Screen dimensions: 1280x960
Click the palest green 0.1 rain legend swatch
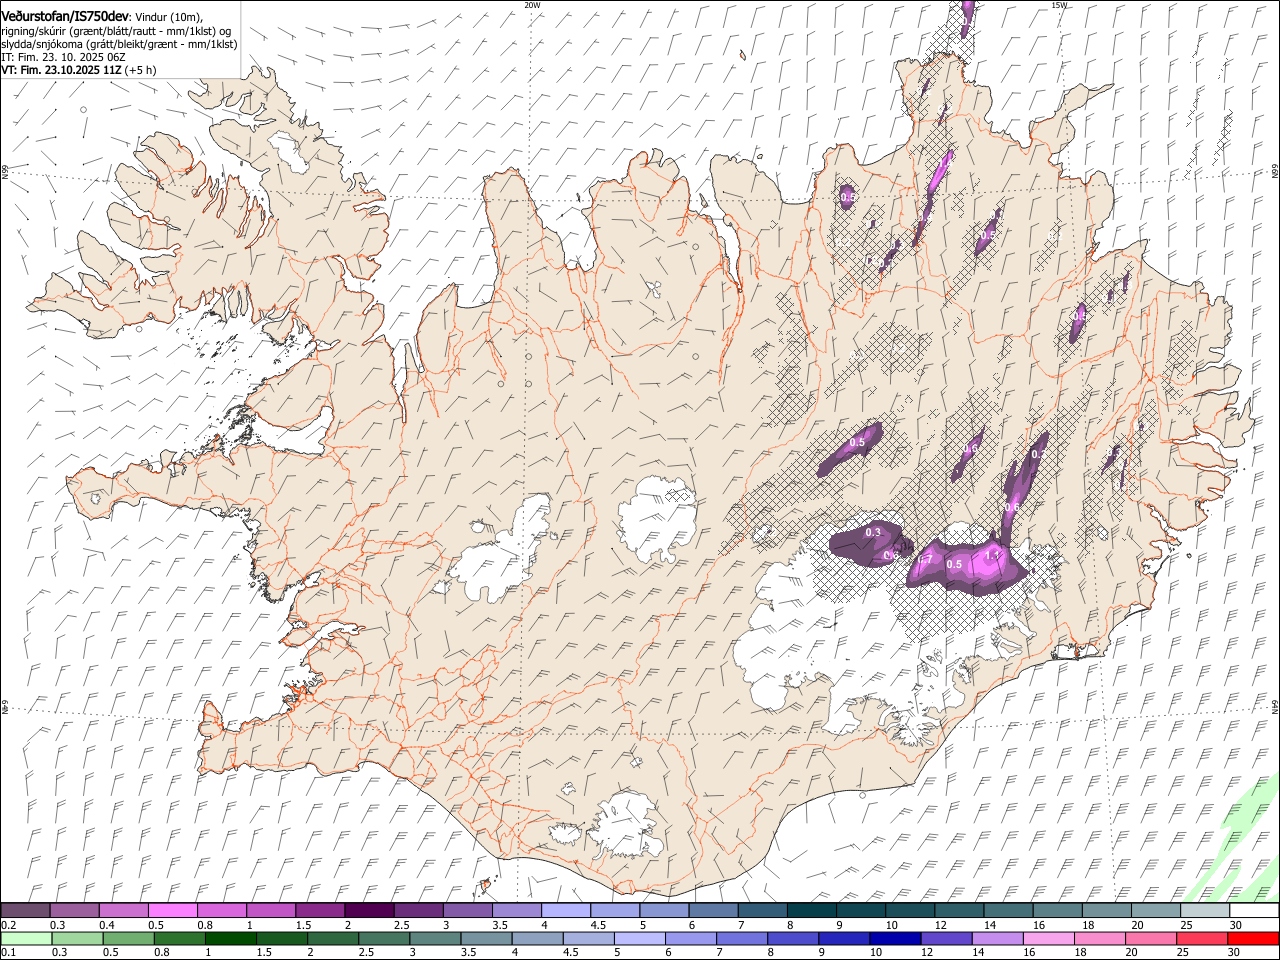(x=26, y=938)
